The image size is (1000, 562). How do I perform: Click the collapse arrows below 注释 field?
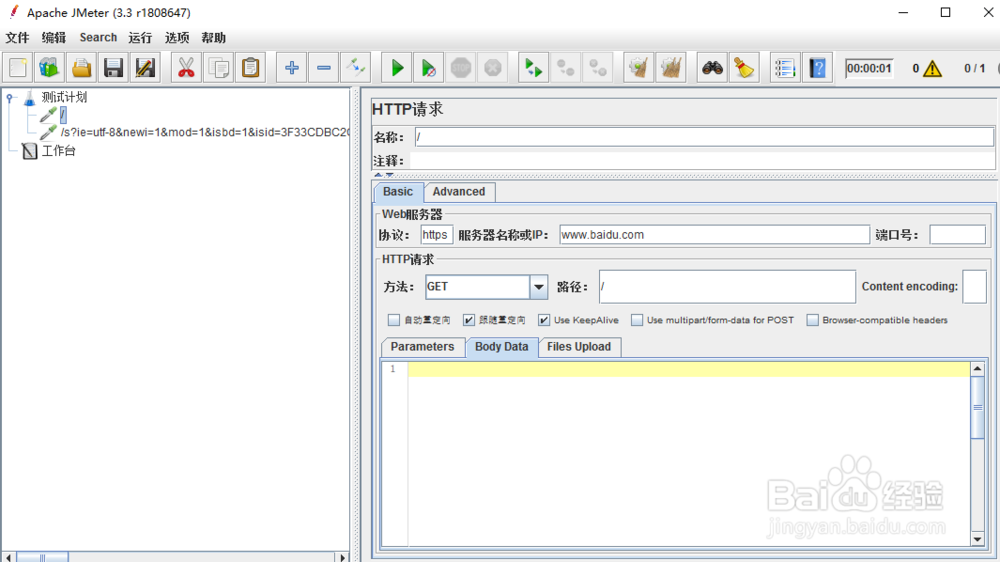tap(383, 174)
